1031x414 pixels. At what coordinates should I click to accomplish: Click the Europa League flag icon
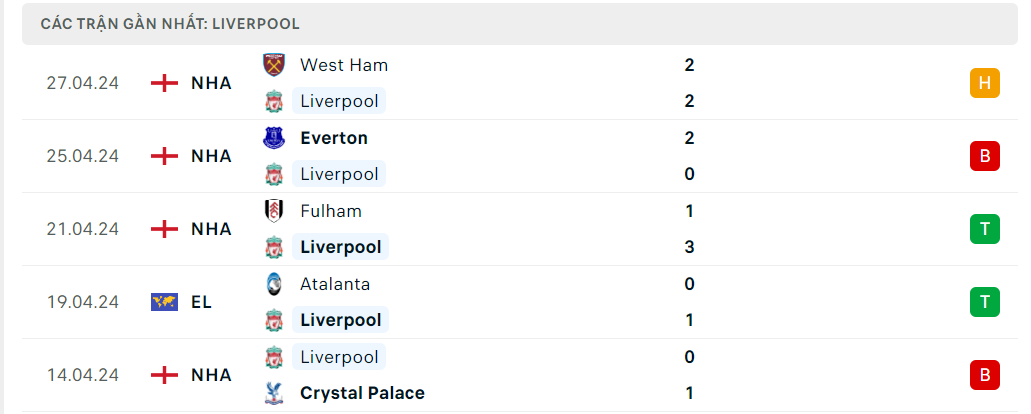tap(164, 302)
